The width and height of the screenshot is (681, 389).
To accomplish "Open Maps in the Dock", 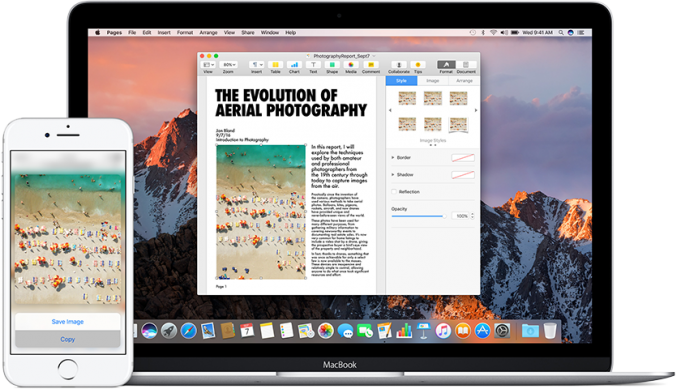I will click(306, 331).
